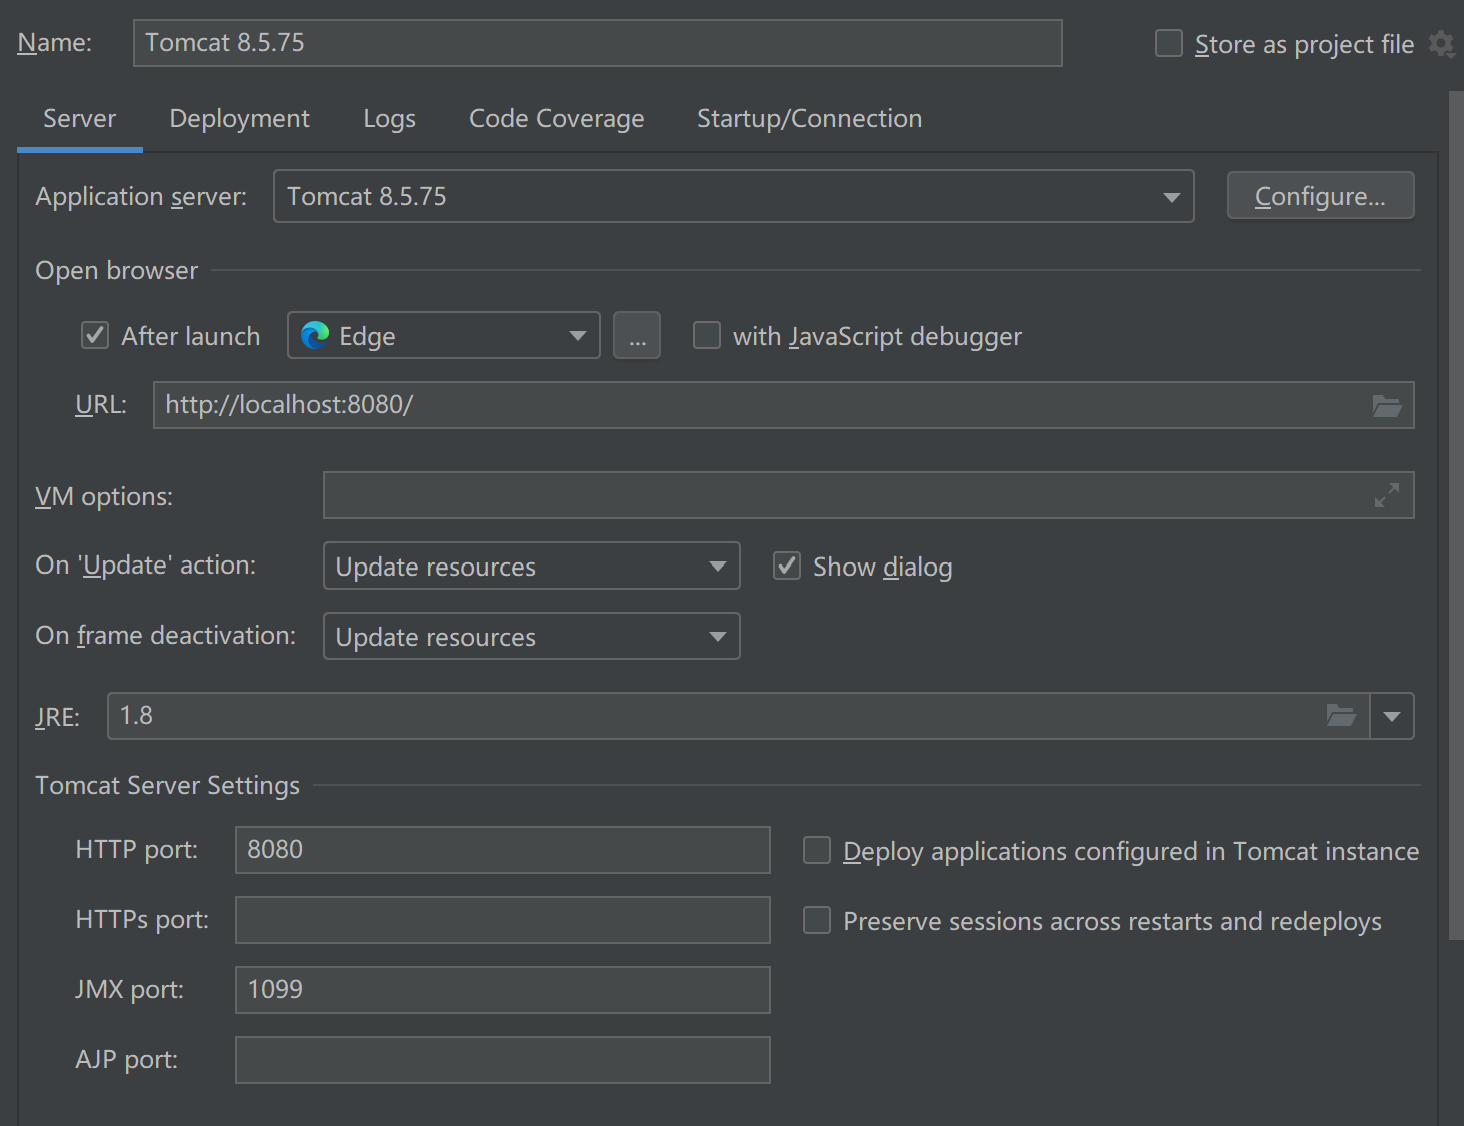1464x1126 pixels.
Task: Enable with JavaScript debugger checkbox
Action: tap(707, 335)
